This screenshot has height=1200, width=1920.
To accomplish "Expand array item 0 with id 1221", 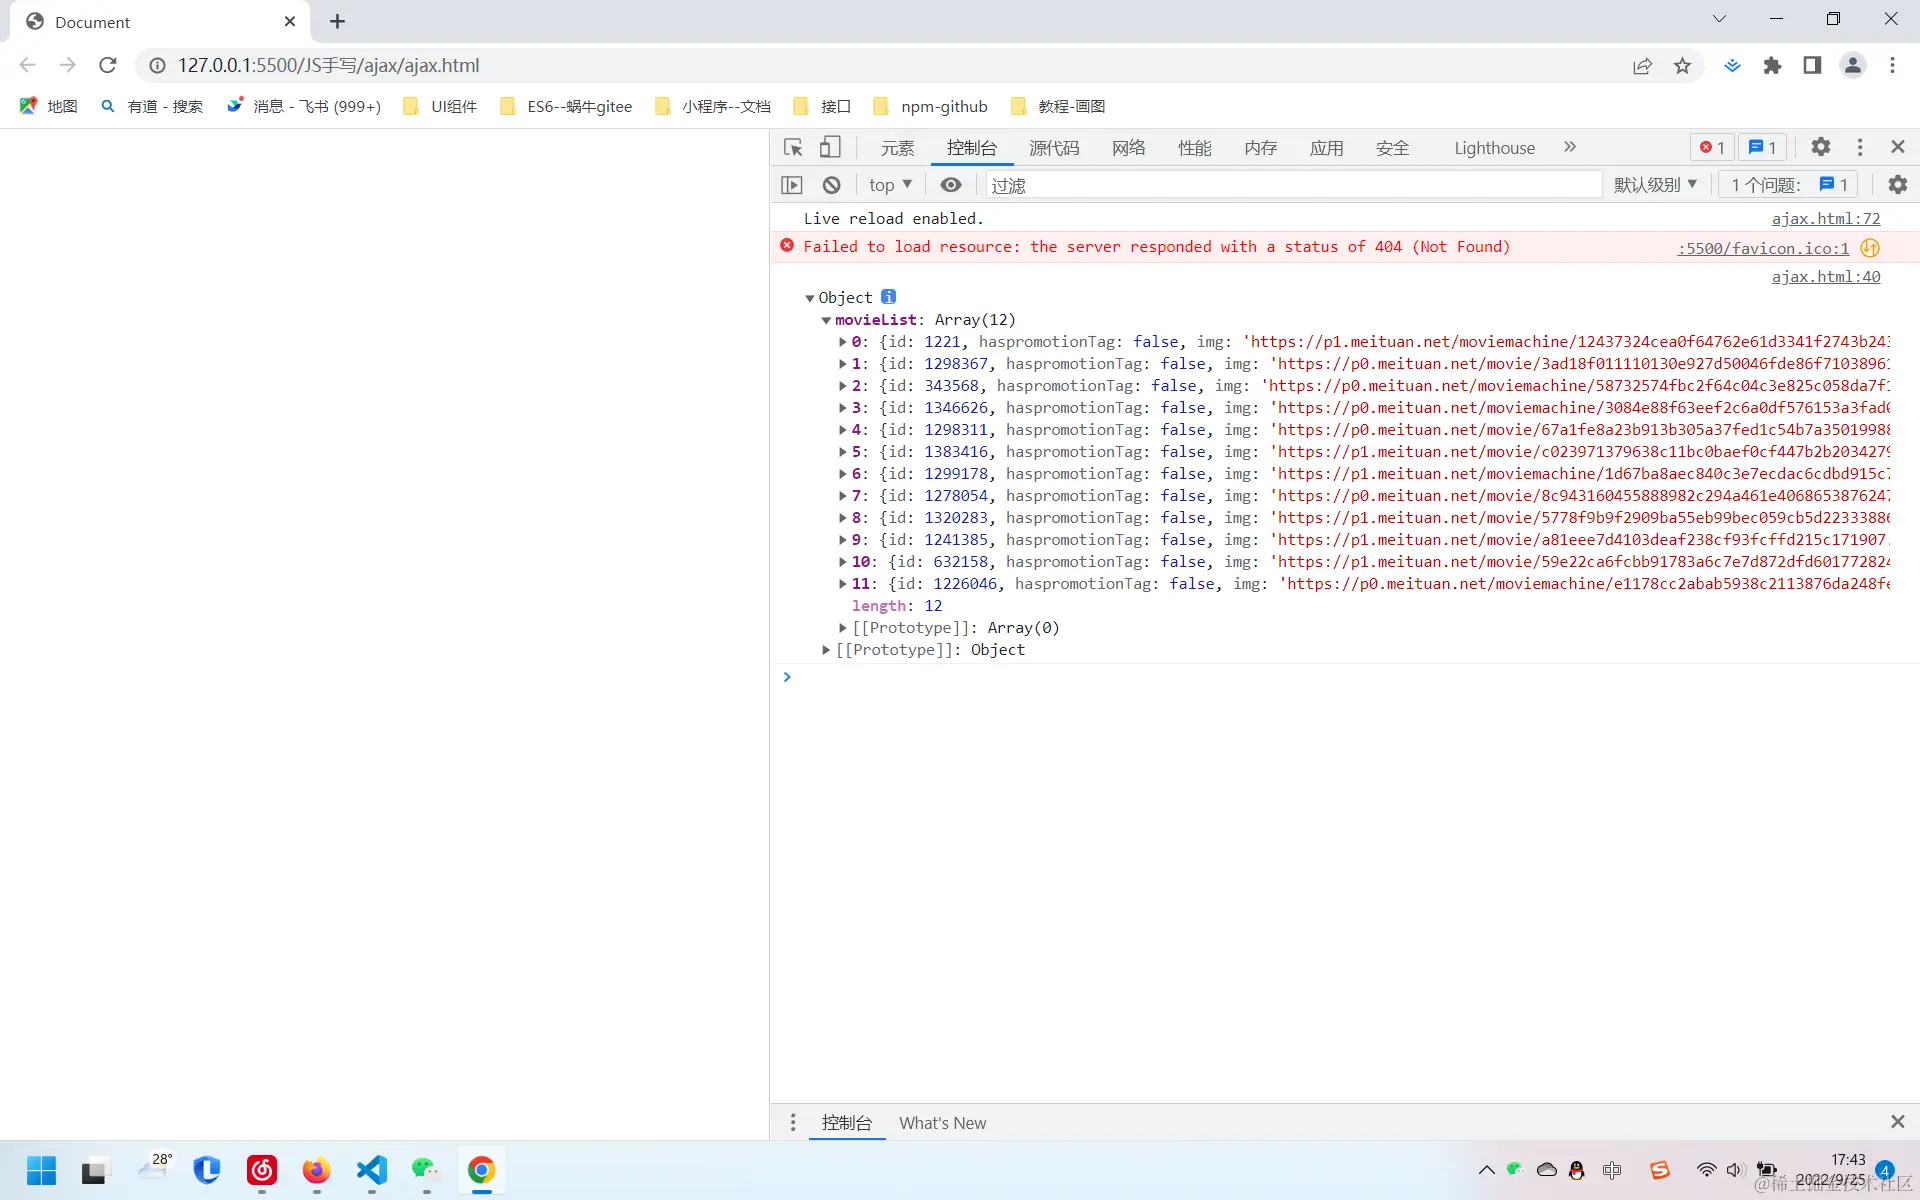I will 843,342.
